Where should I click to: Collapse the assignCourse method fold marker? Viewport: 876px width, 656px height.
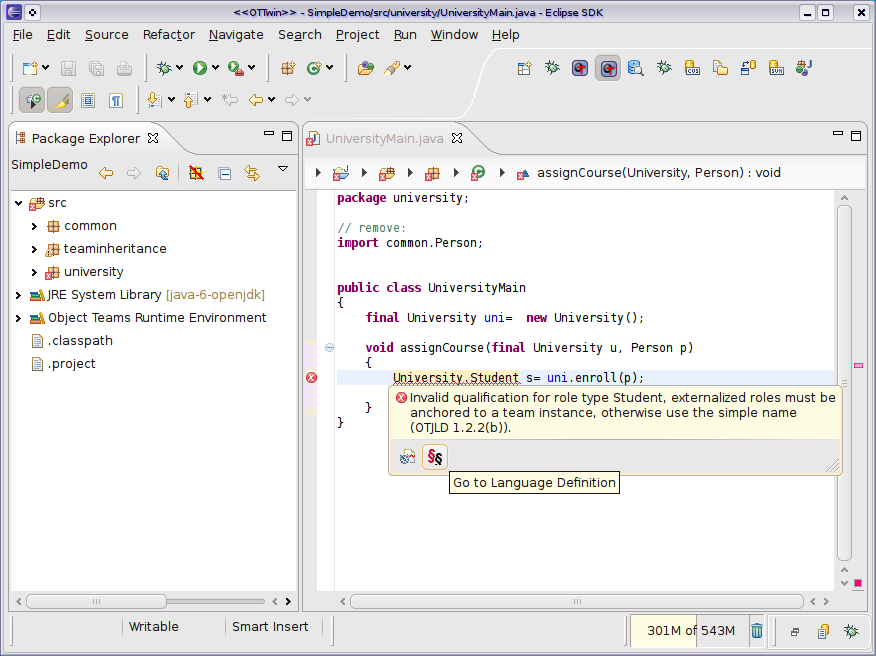pos(329,348)
